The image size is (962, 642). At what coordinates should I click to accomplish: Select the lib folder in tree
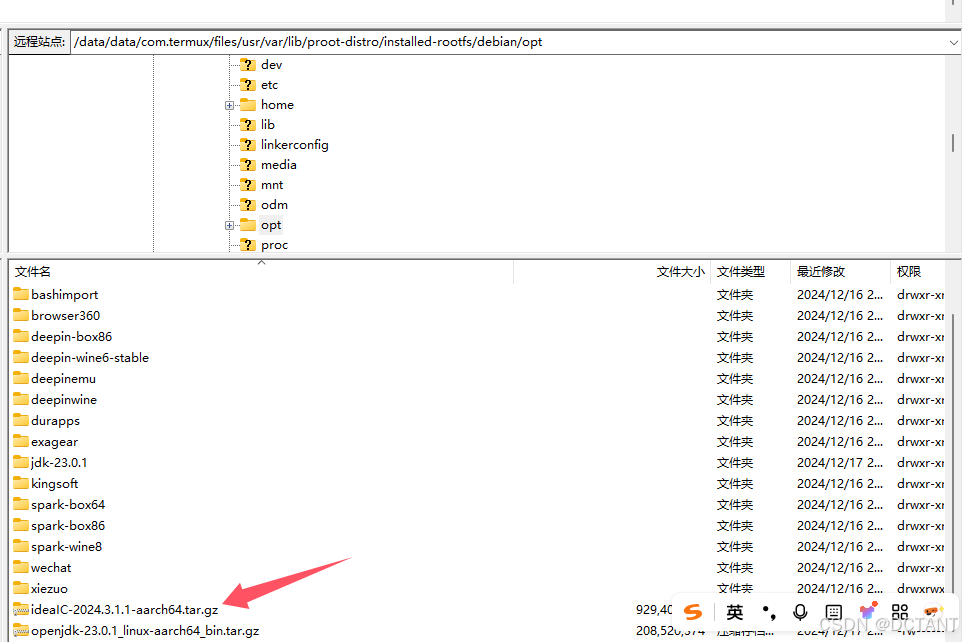coord(267,125)
